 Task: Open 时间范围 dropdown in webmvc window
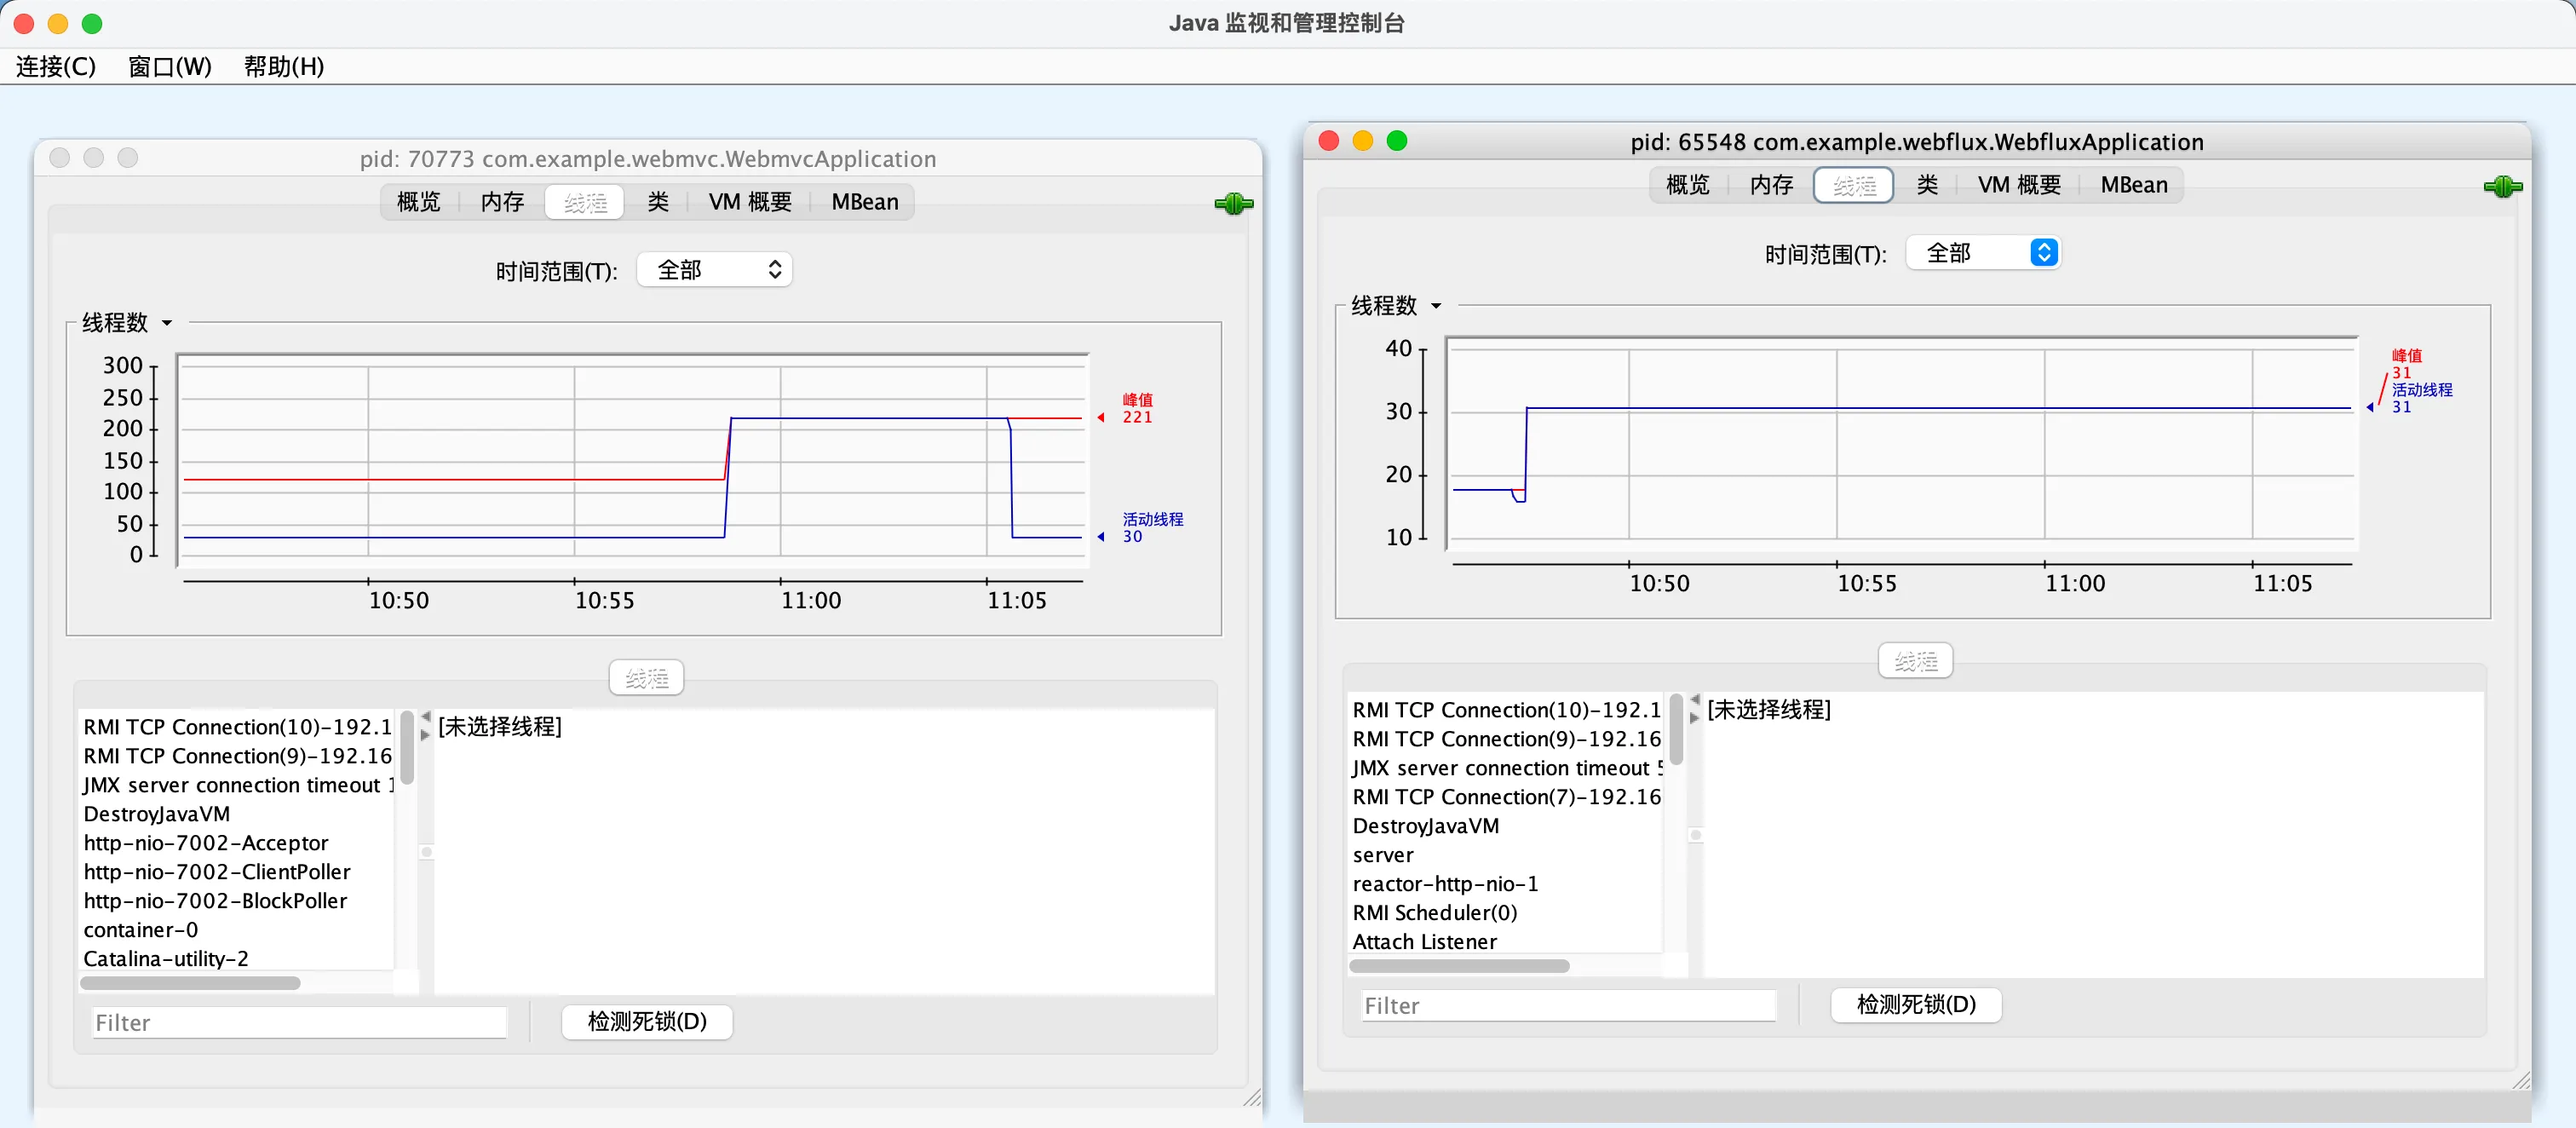715,270
